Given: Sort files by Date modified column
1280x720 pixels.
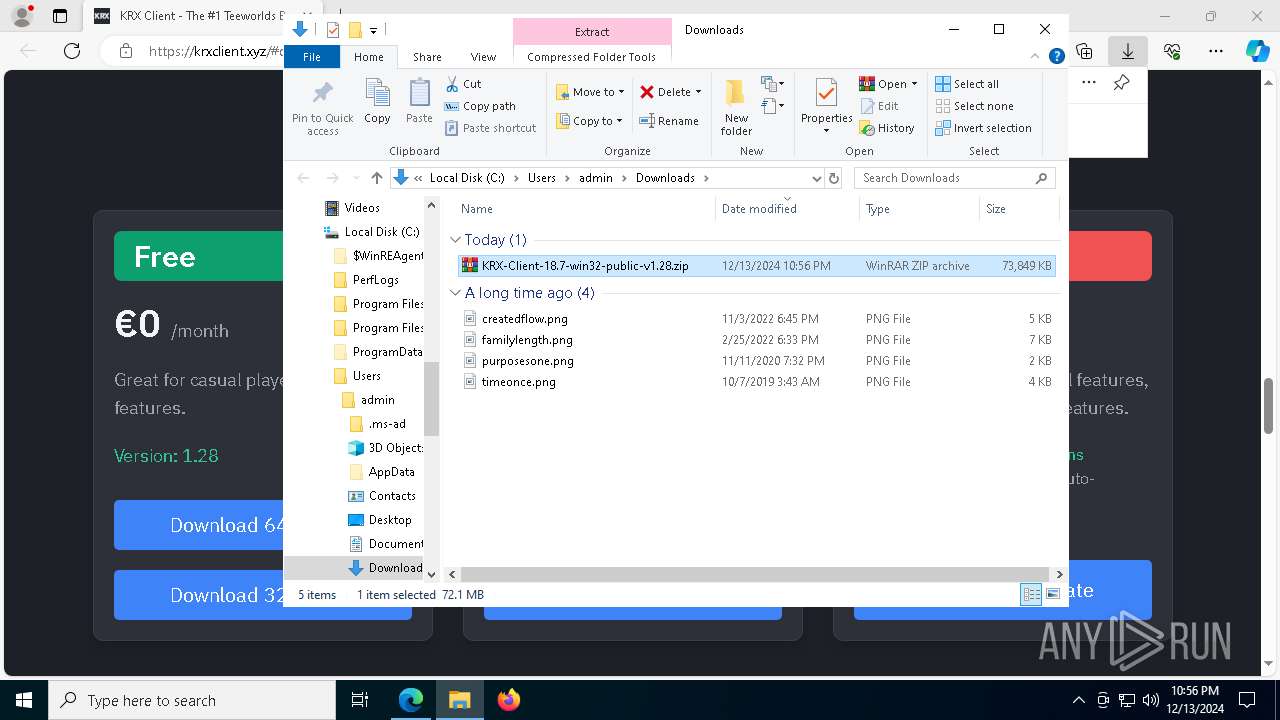Looking at the screenshot, I should [787, 209].
